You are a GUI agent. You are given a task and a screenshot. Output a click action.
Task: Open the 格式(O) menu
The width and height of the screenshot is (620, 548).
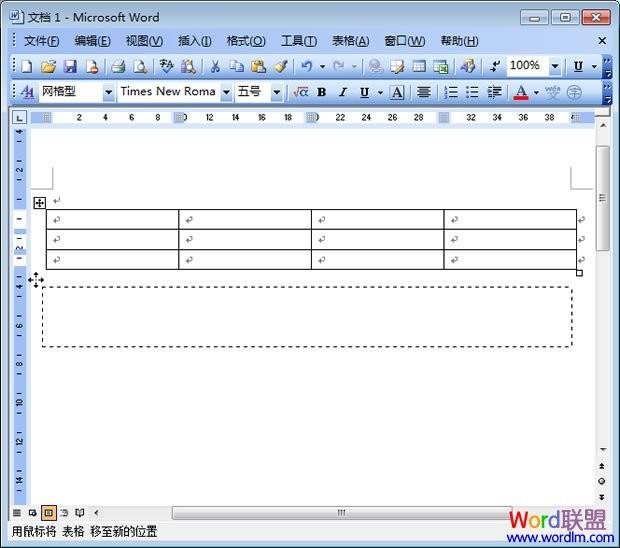point(246,41)
